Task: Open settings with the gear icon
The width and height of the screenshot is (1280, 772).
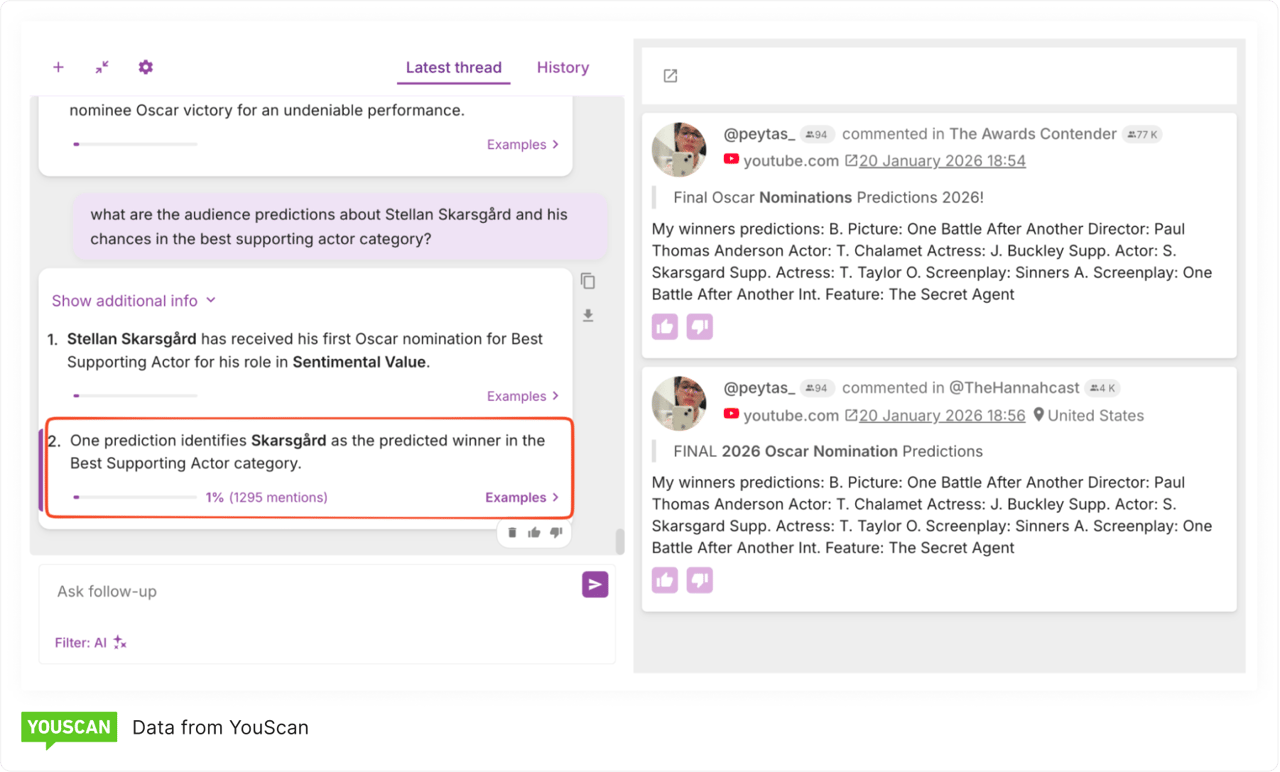Action: point(146,67)
